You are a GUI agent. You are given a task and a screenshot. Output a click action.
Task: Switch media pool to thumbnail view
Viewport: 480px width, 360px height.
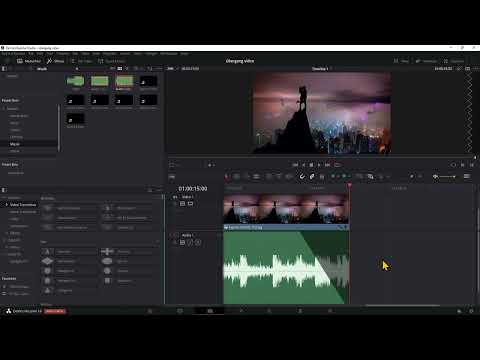(x=120, y=69)
